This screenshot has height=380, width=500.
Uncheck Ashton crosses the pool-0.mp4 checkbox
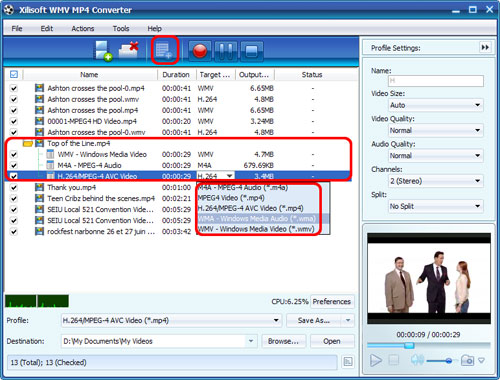(14, 88)
